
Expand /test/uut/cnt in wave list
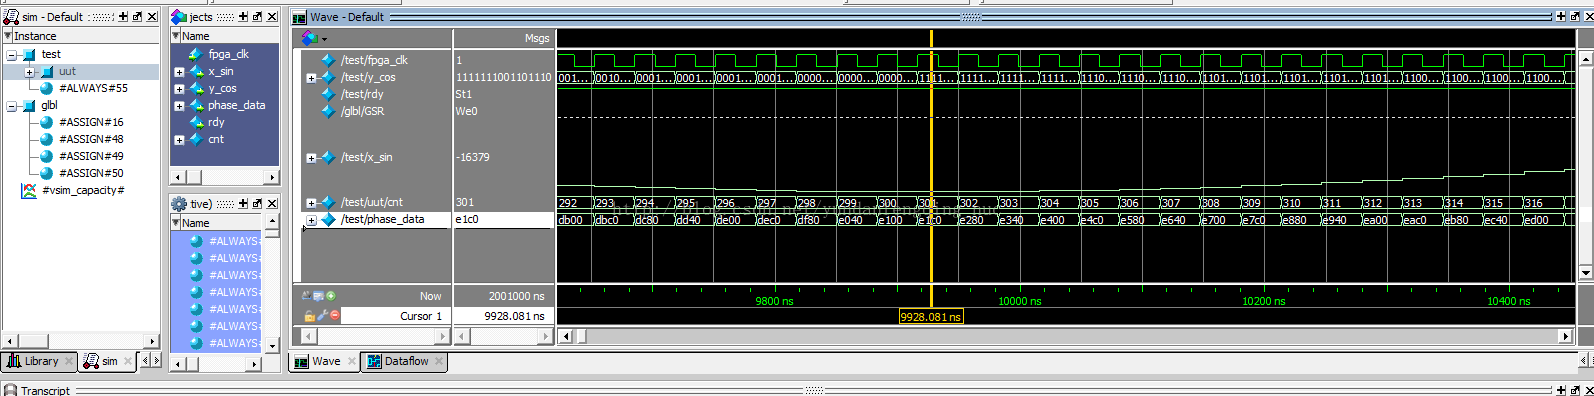[x=311, y=202]
